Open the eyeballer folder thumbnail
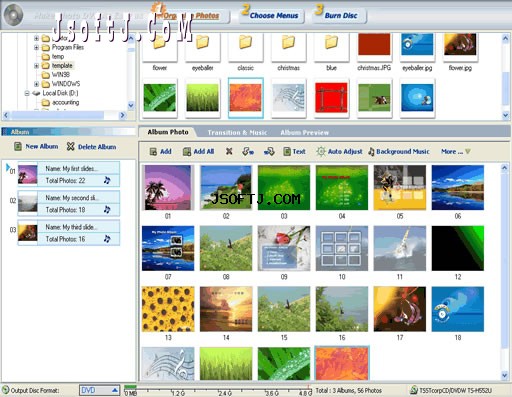The image size is (512, 397). click(203, 48)
